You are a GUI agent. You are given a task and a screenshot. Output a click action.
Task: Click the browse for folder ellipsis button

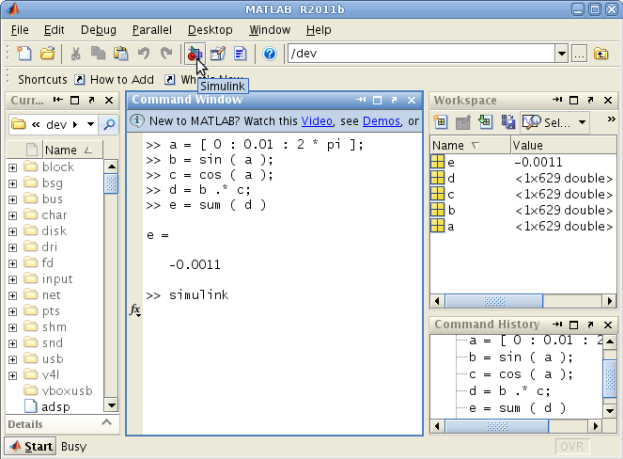[579, 53]
